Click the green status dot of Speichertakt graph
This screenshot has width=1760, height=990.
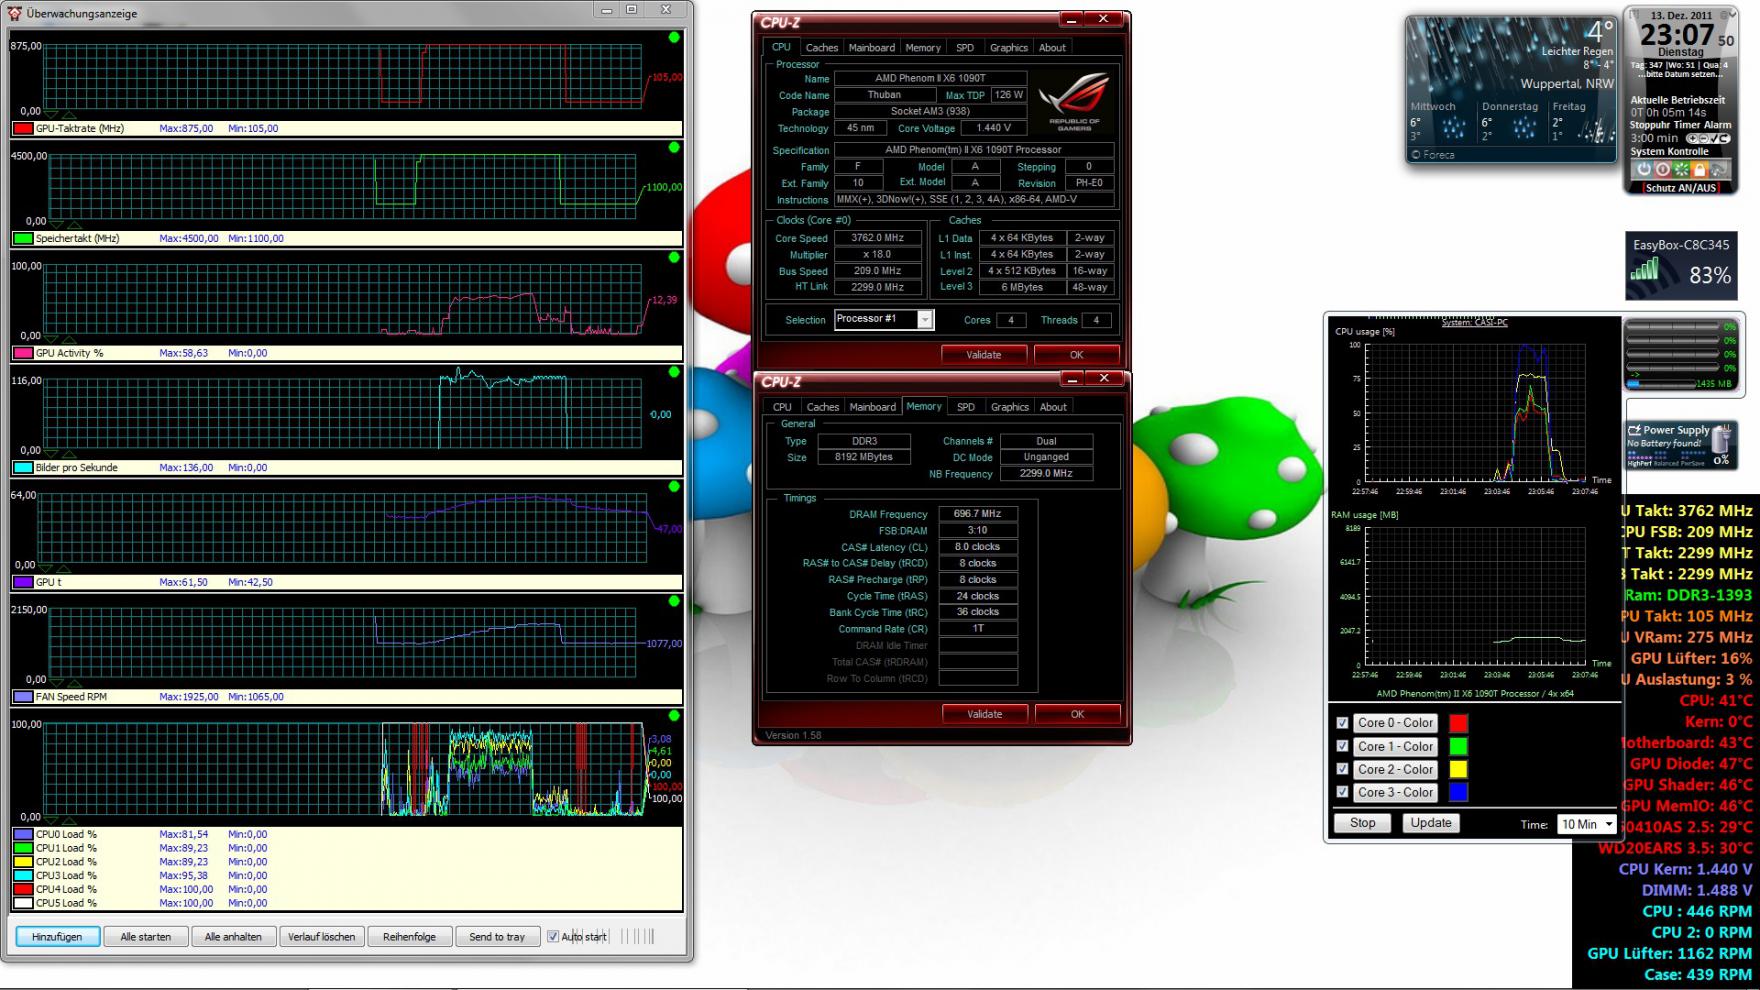[x=674, y=147]
